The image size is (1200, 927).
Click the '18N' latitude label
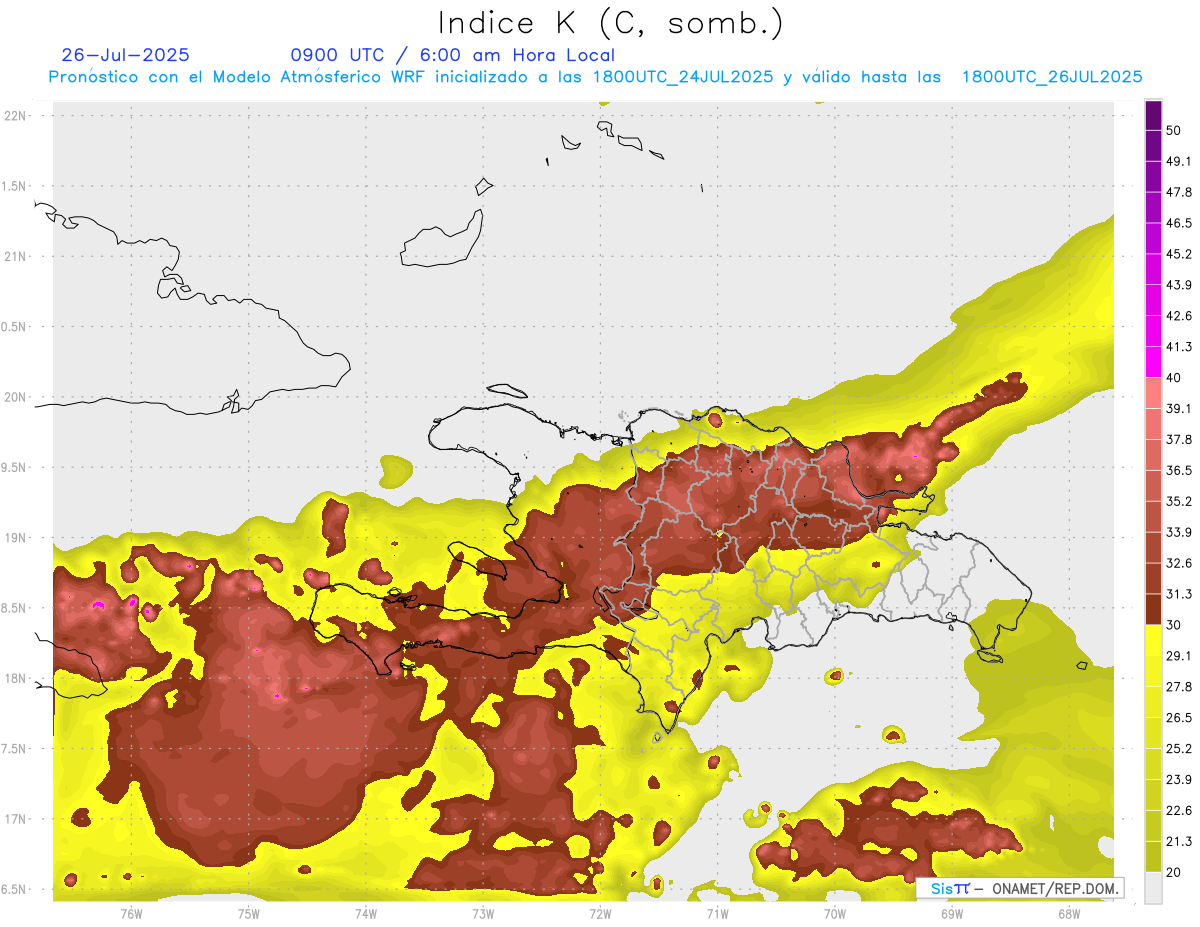[x=16, y=678]
